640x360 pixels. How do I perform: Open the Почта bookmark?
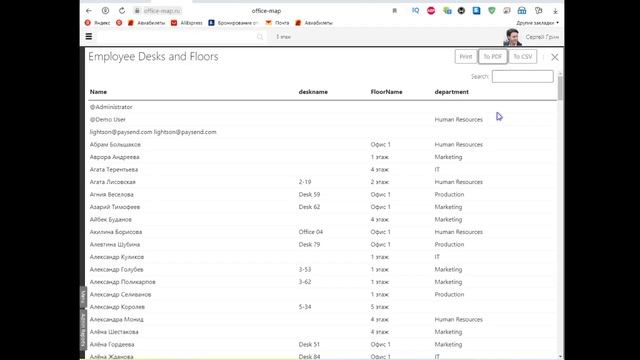tap(278, 23)
